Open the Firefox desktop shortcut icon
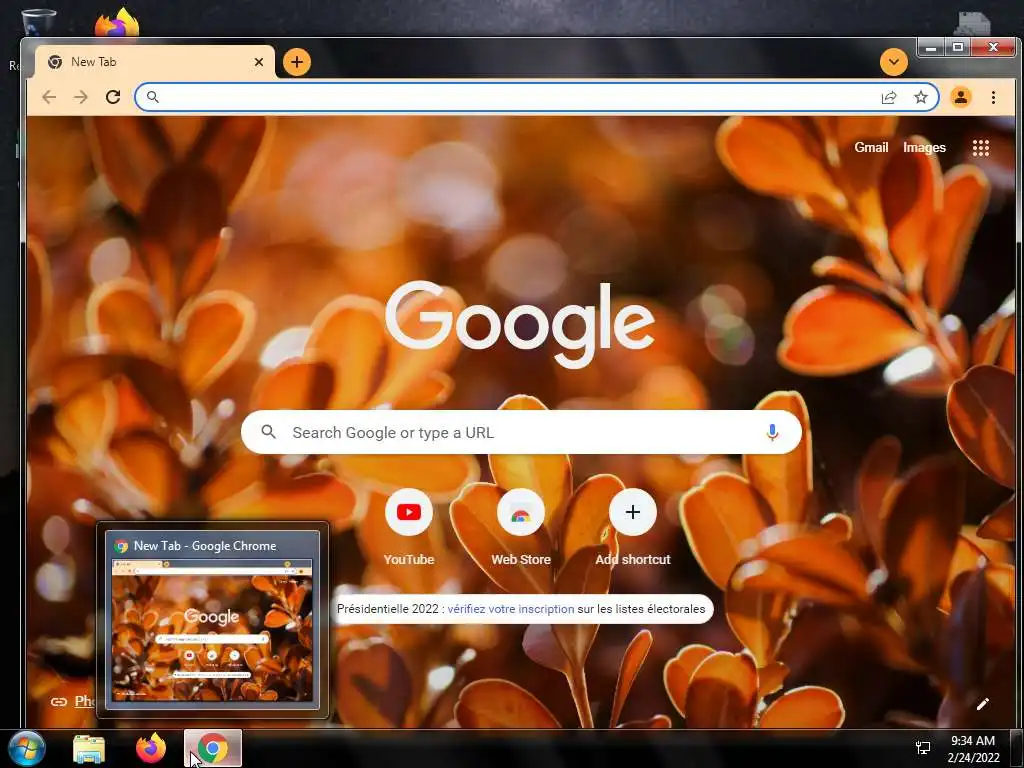Screen dimensions: 1024x768 [118, 23]
